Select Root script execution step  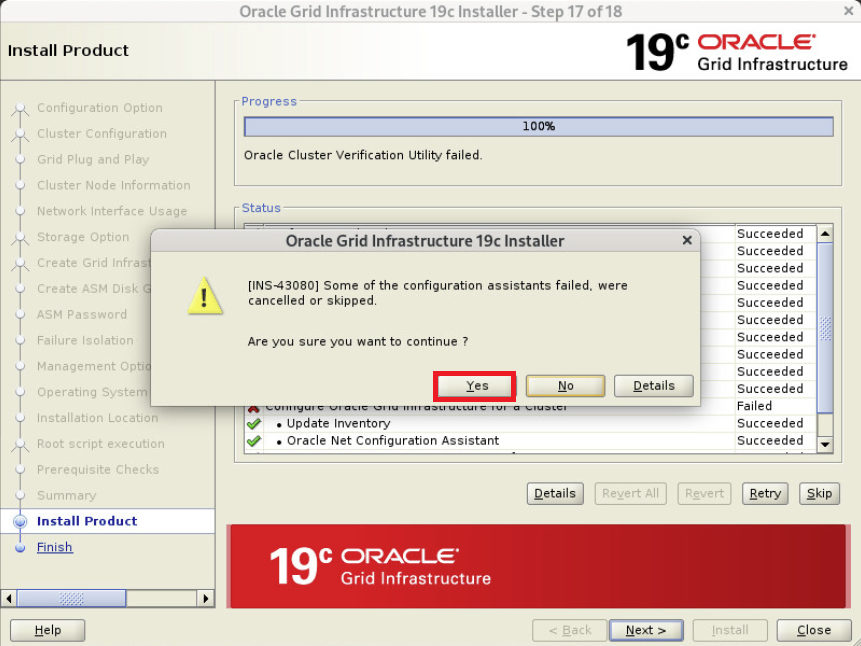click(100, 444)
